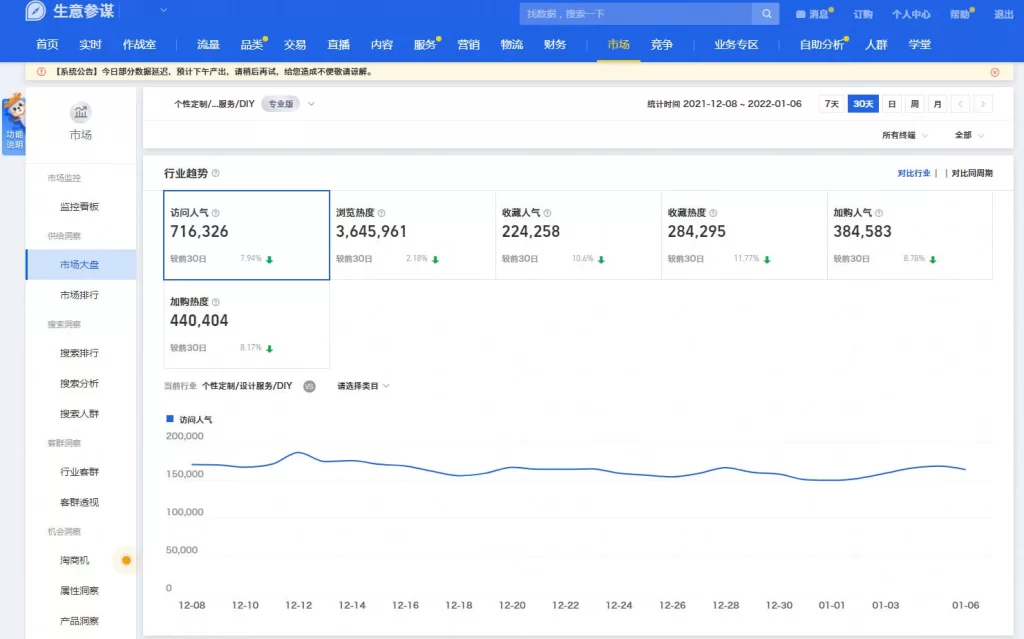The height and width of the screenshot is (639, 1024).
Task: Open the 流量 nav tab
Action: pos(208,44)
